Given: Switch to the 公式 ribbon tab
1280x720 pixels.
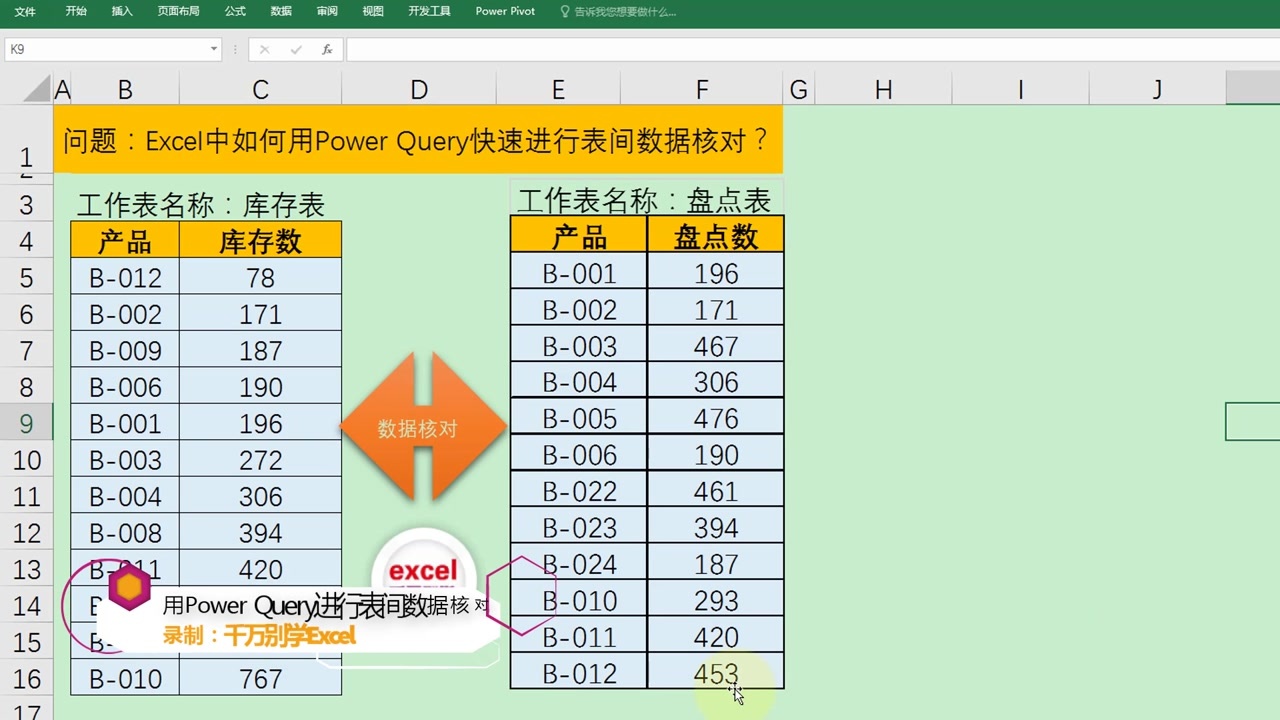Looking at the screenshot, I should (x=235, y=11).
